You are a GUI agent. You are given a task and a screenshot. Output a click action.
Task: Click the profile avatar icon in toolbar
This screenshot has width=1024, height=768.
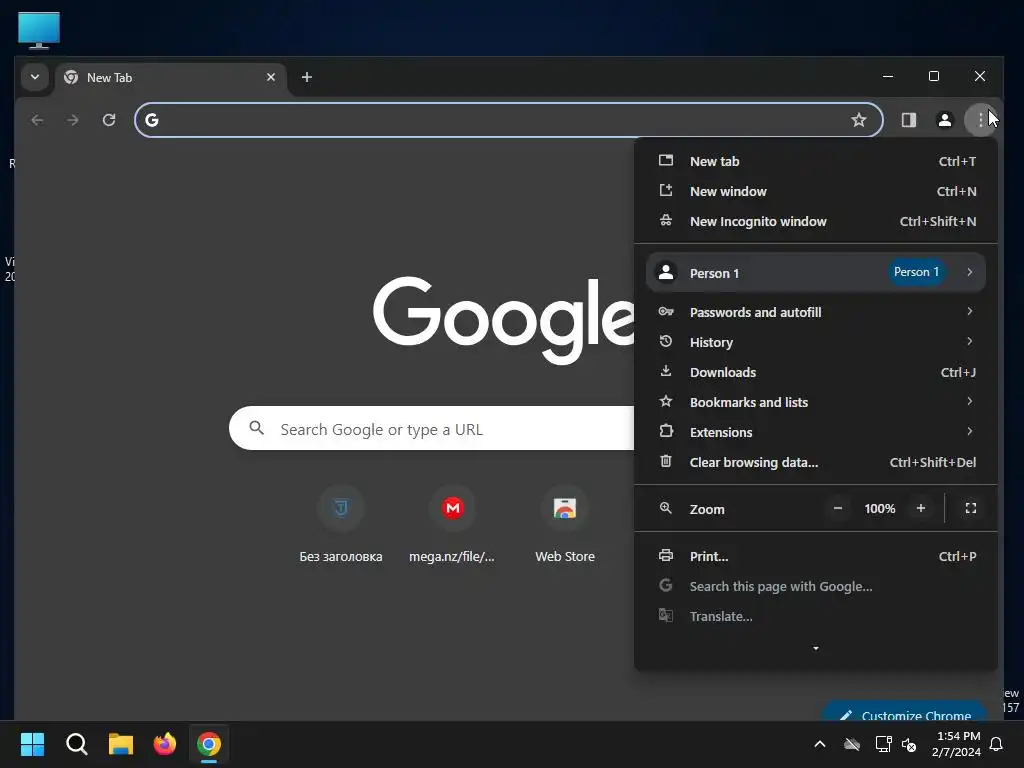pyautogui.click(x=944, y=120)
